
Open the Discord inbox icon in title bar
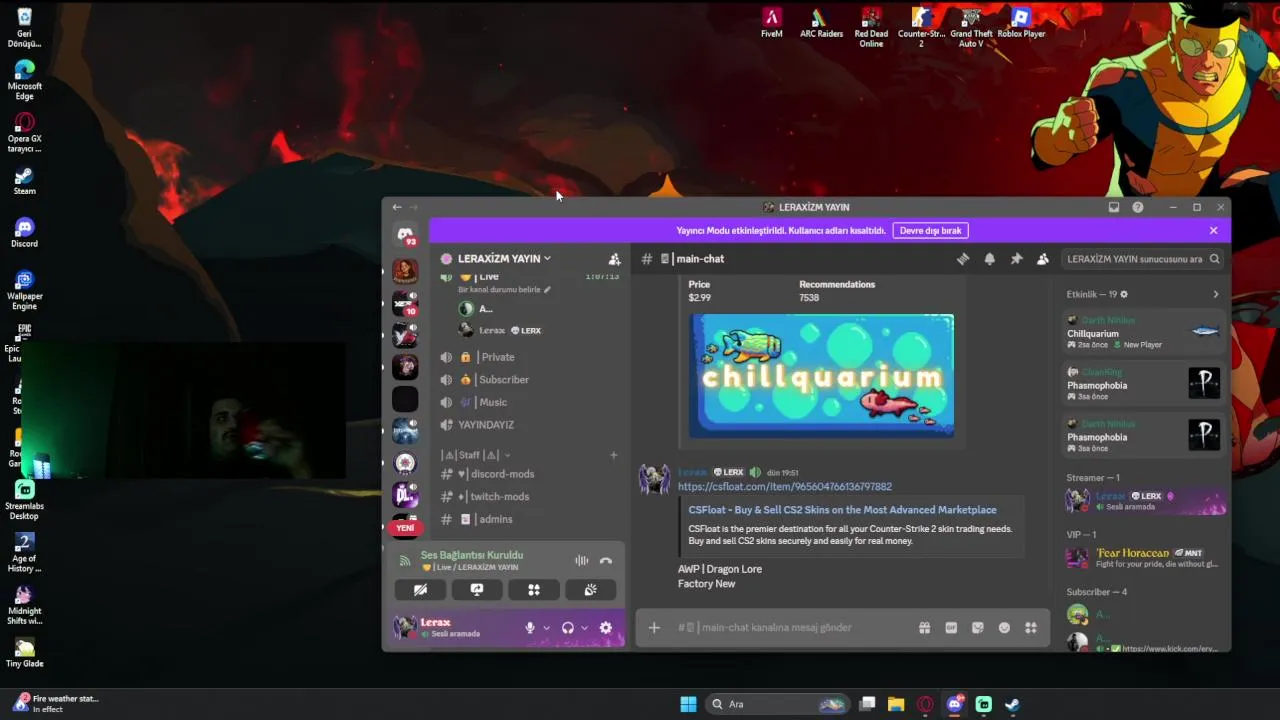(1113, 207)
